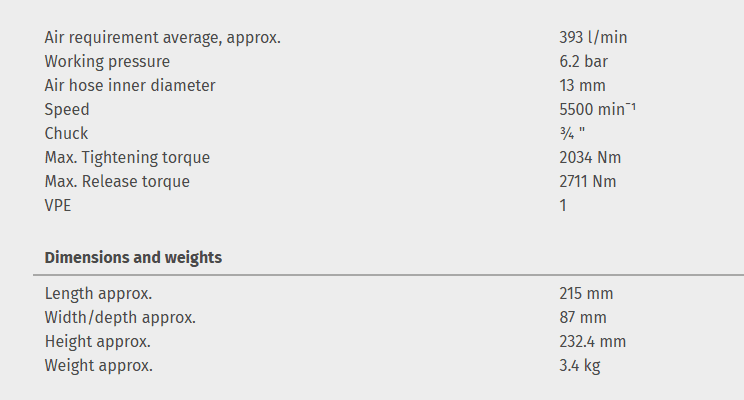Click the 'Working pressure' label

point(107,62)
